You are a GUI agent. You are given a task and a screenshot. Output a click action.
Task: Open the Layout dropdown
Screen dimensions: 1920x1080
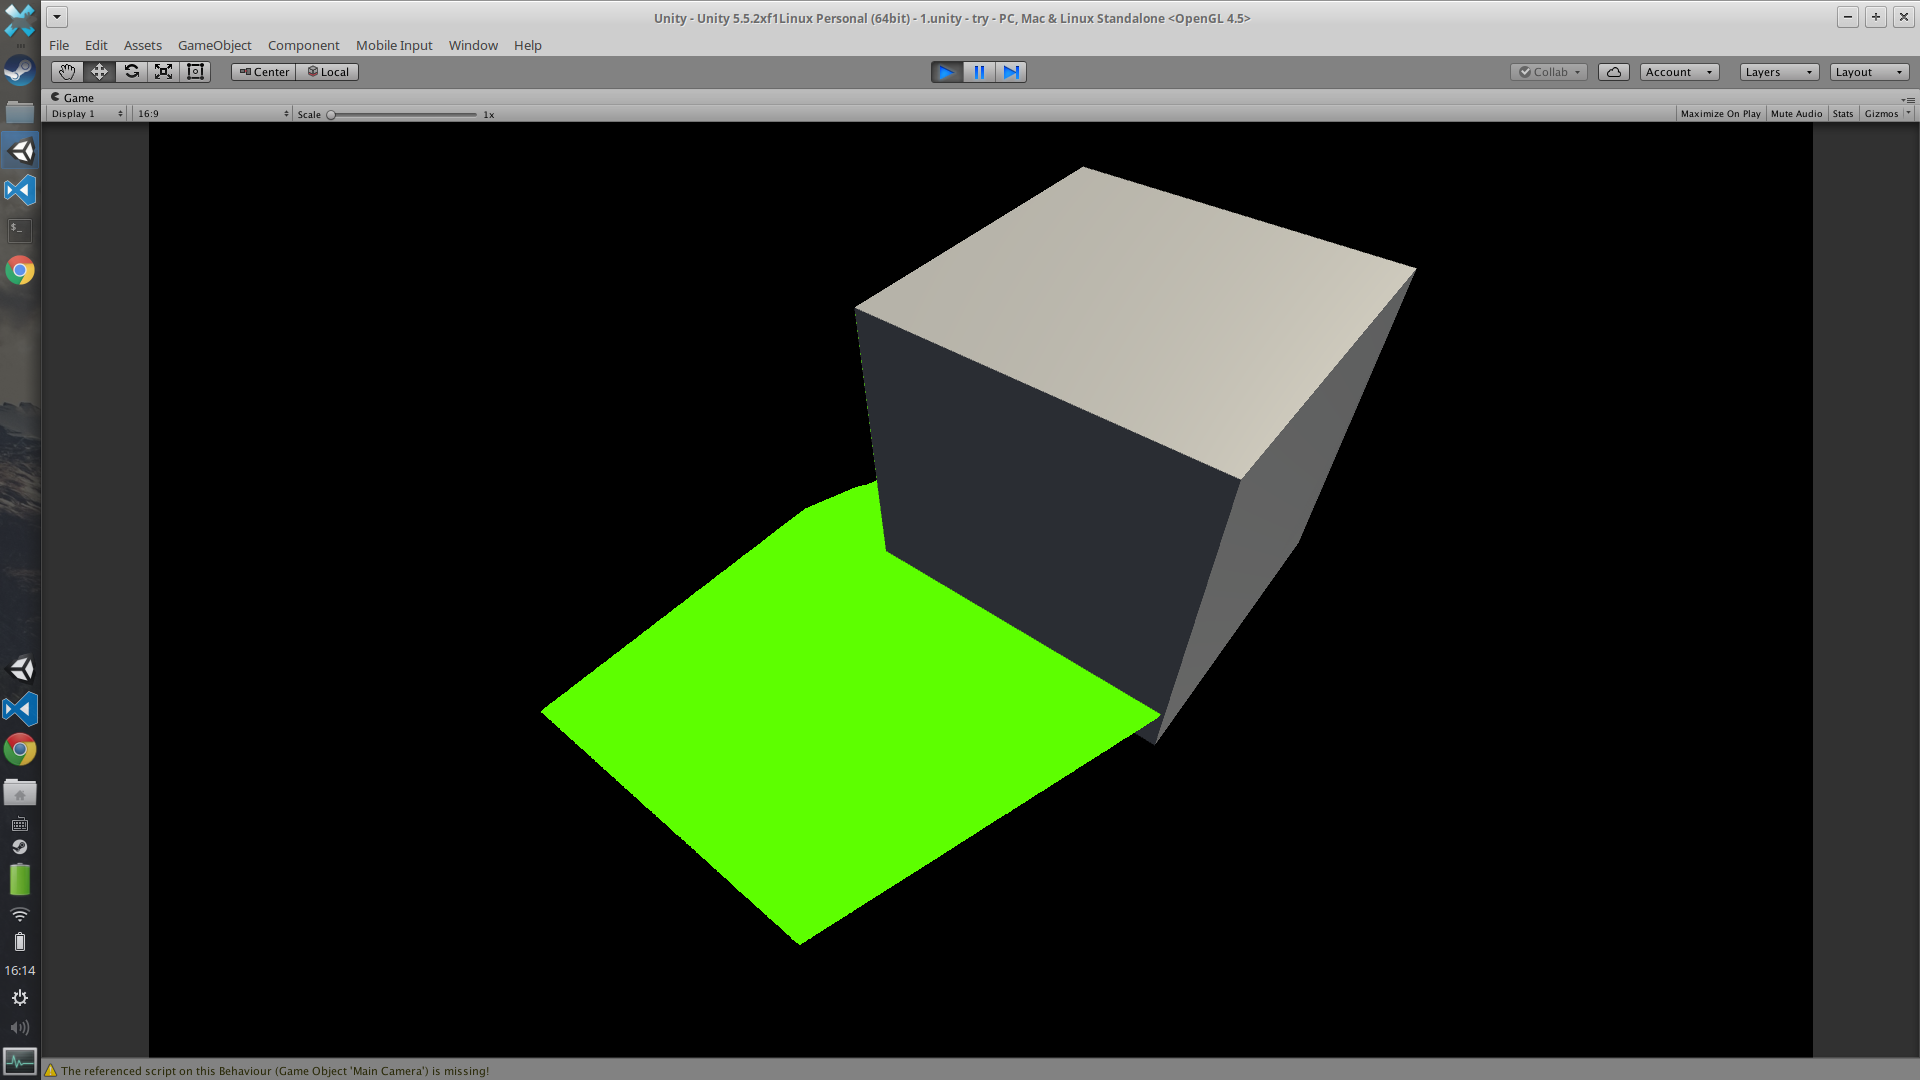coord(1868,72)
